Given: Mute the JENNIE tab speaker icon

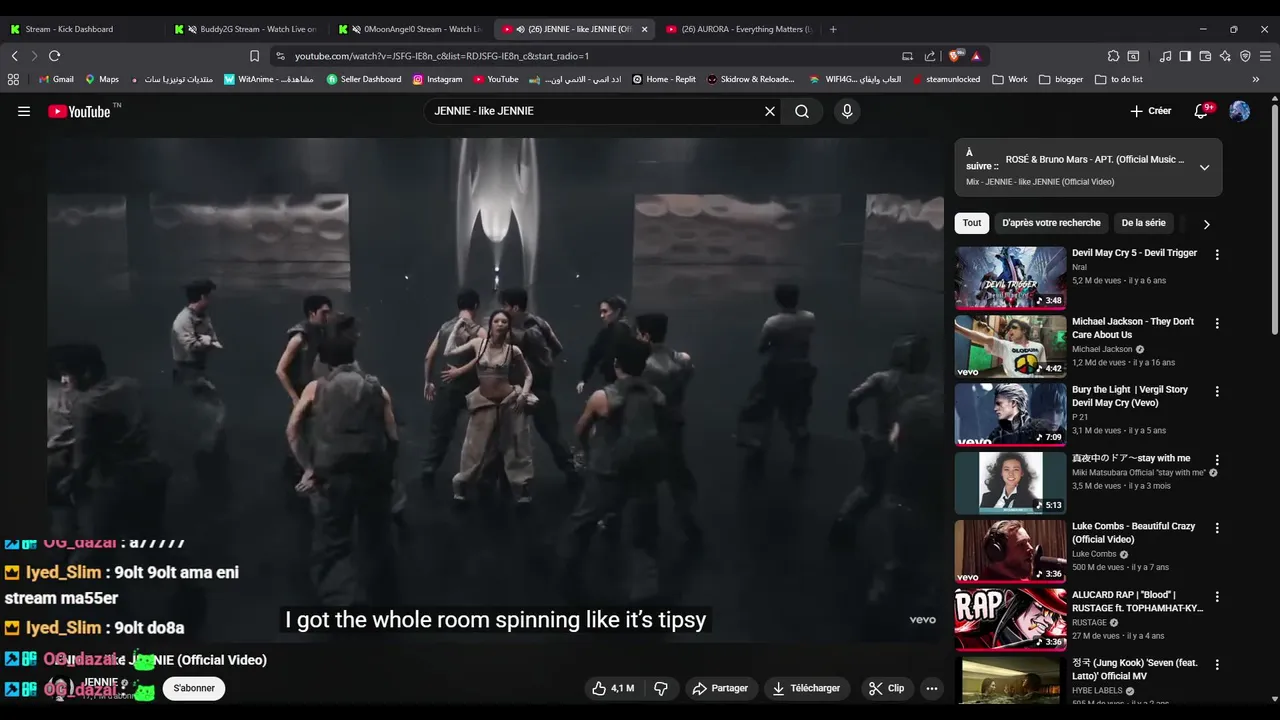Looking at the screenshot, I should tap(521, 29).
